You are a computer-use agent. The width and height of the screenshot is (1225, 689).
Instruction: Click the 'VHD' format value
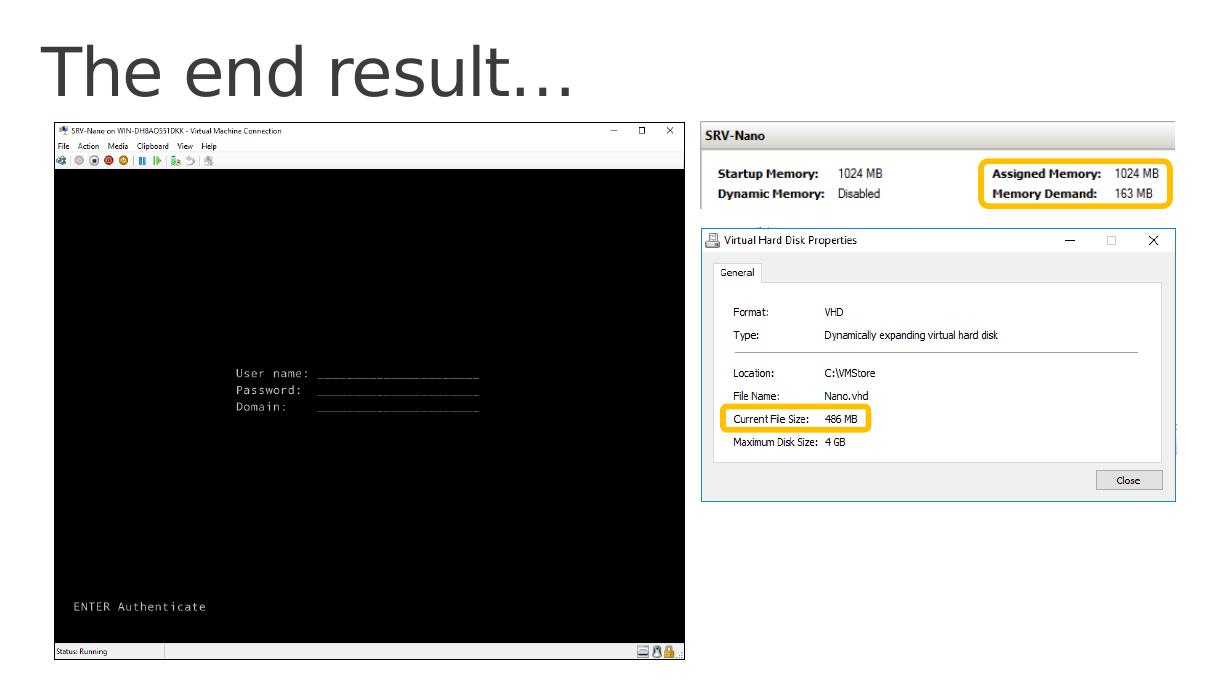[834, 312]
